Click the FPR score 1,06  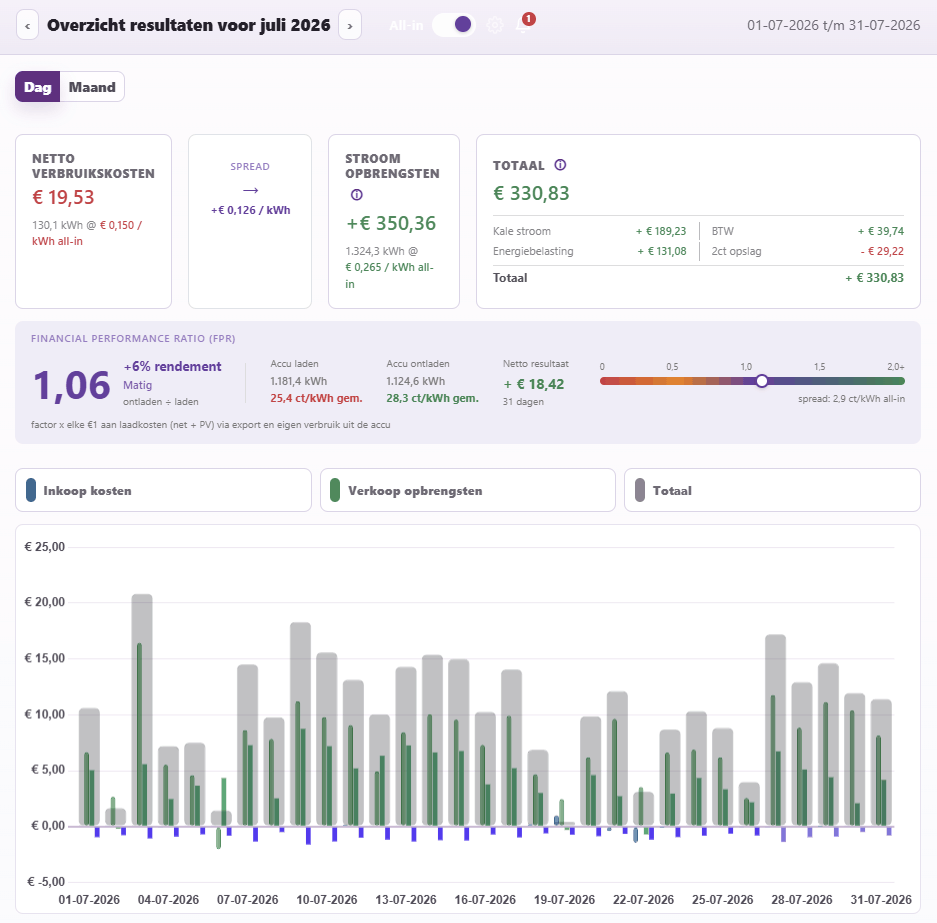pos(72,385)
